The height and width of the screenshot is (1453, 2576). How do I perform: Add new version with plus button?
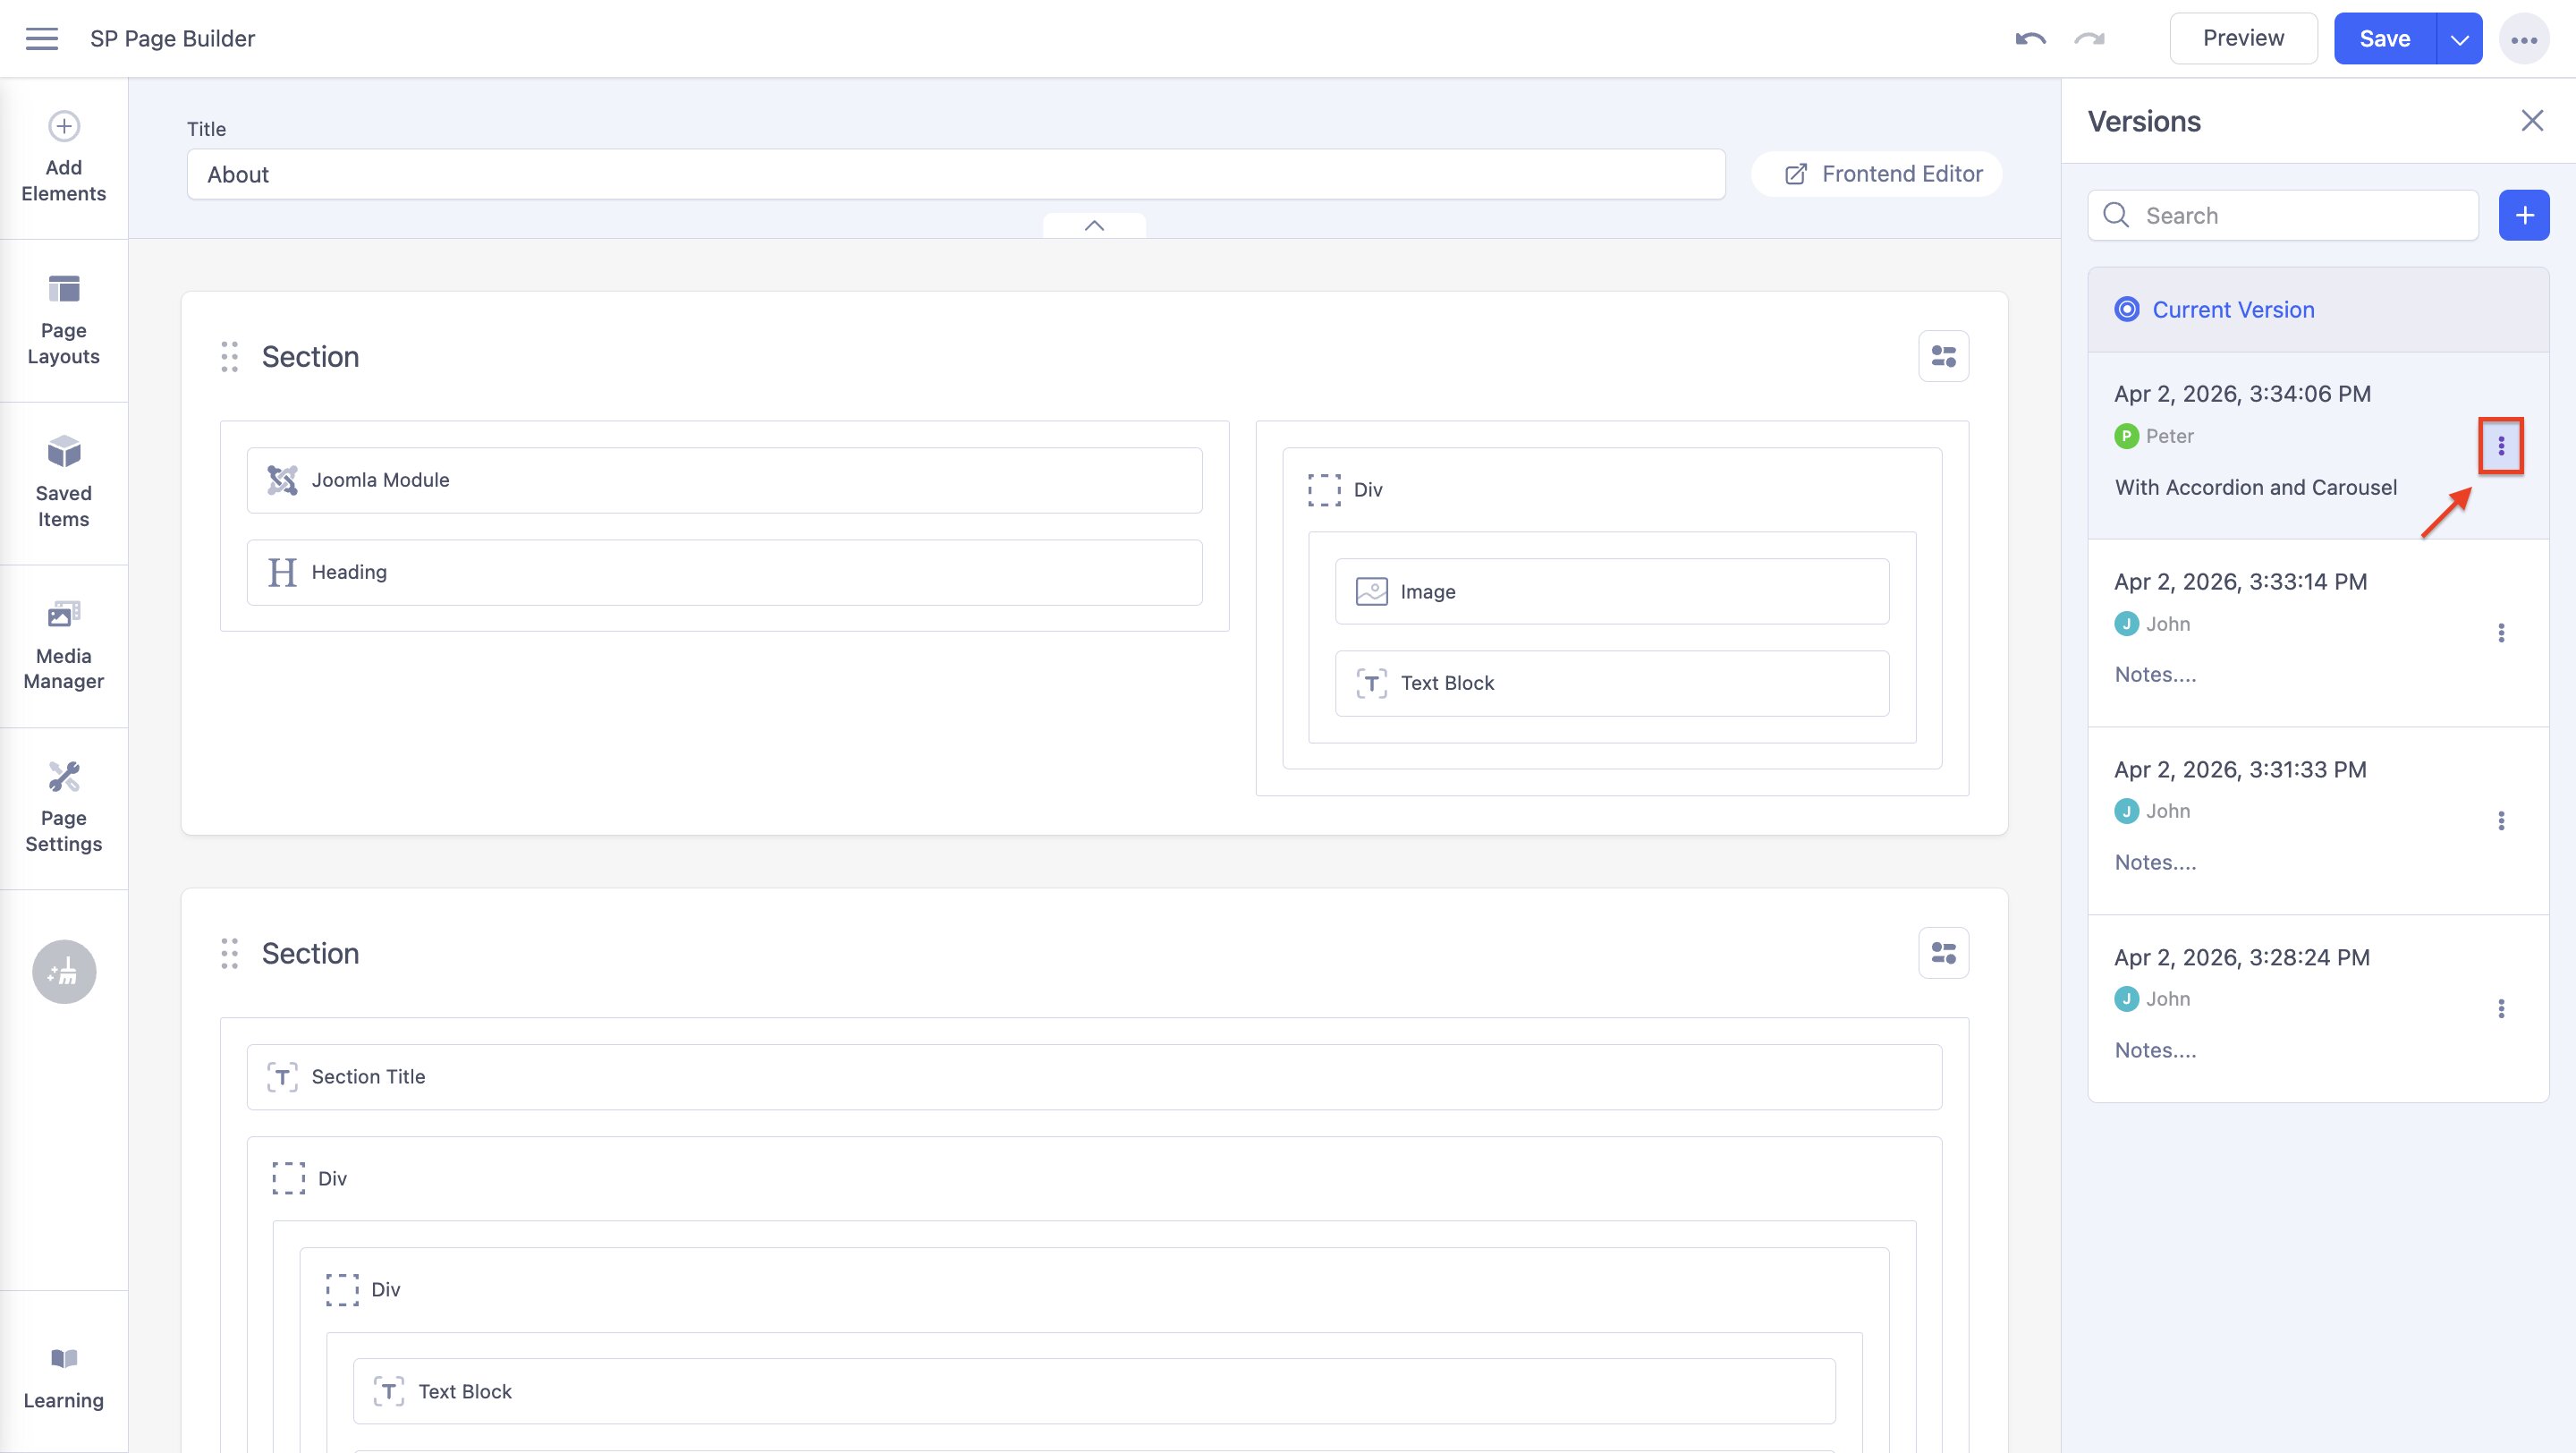(2523, 215)
